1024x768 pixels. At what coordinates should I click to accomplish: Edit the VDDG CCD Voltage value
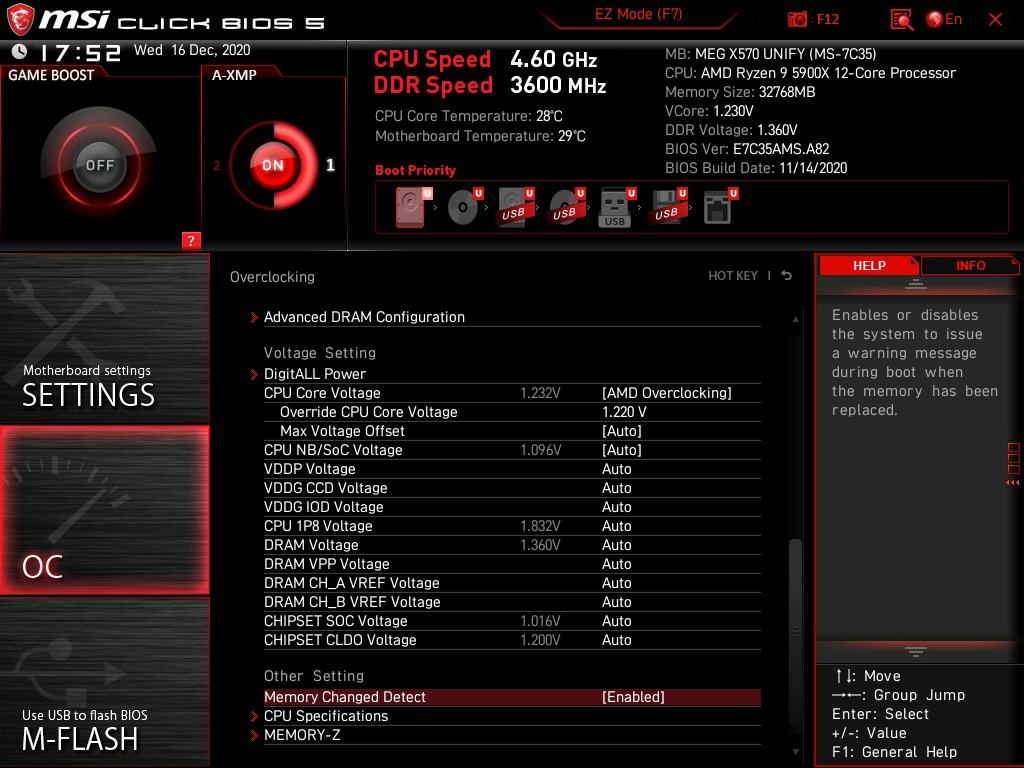[616, 488]
